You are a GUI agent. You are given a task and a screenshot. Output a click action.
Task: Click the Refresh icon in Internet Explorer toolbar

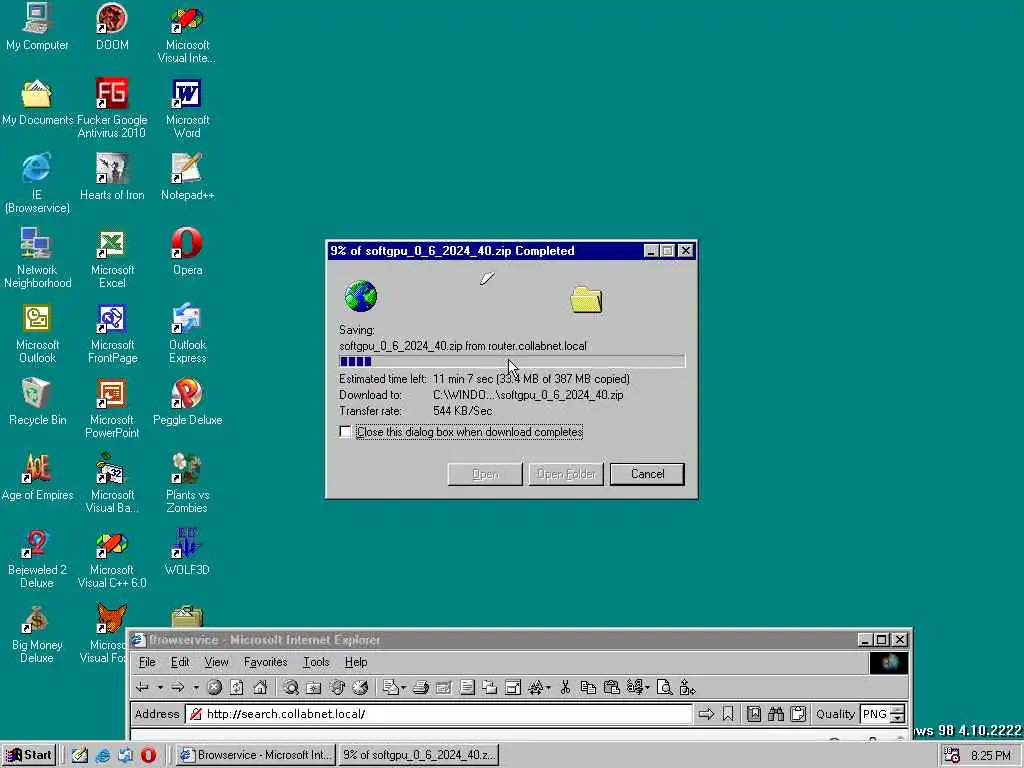[237, 687]
